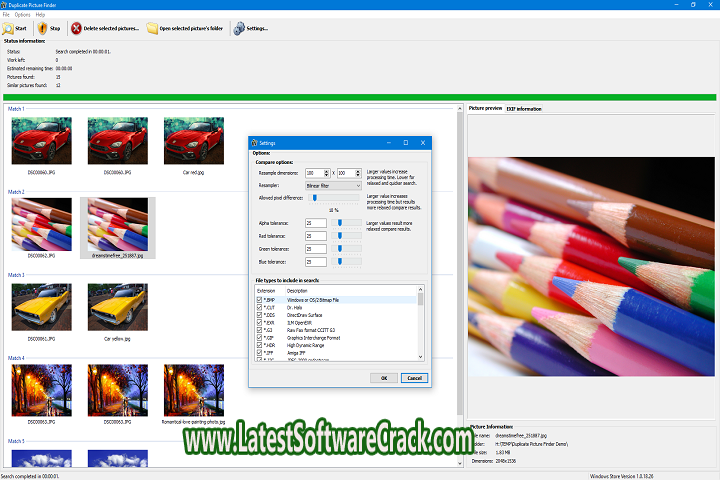720x480 pixels.
Task: Click the second Resample dimensions field
Action: pos(346,173)
